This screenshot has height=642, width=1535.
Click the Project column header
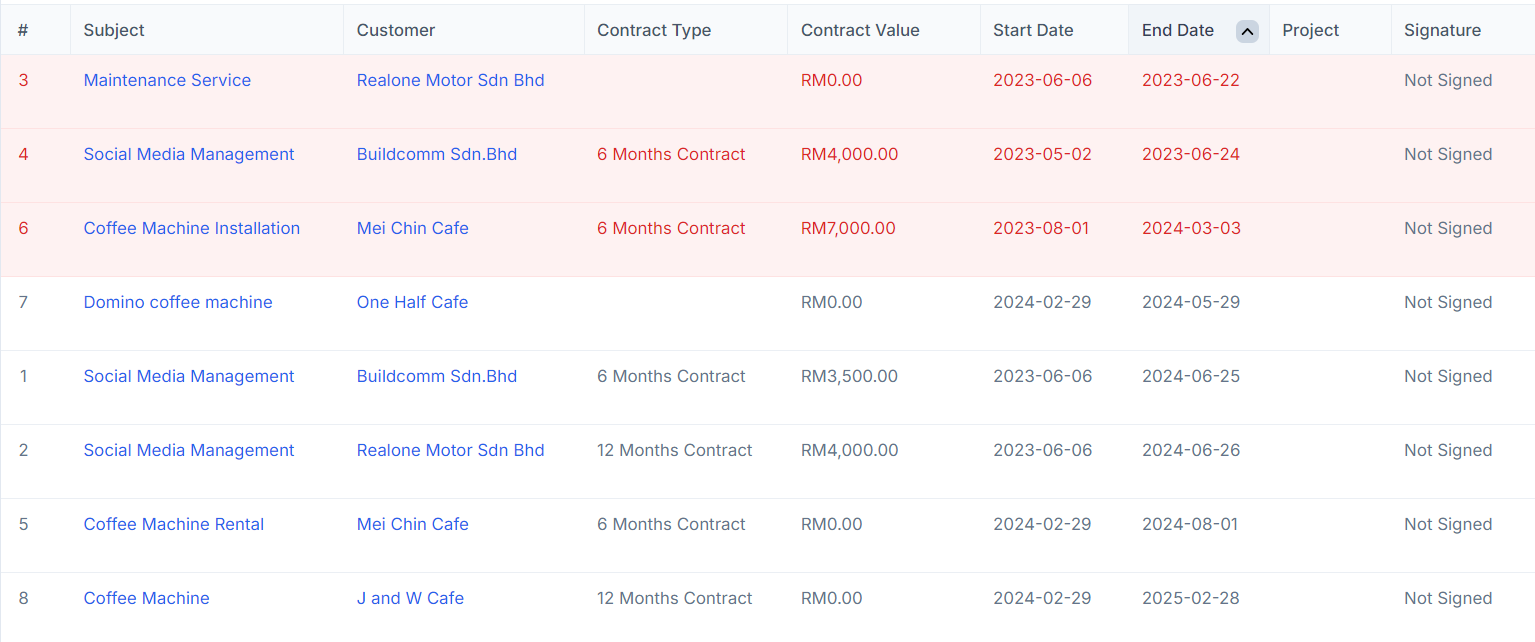tap(1310, 30)
